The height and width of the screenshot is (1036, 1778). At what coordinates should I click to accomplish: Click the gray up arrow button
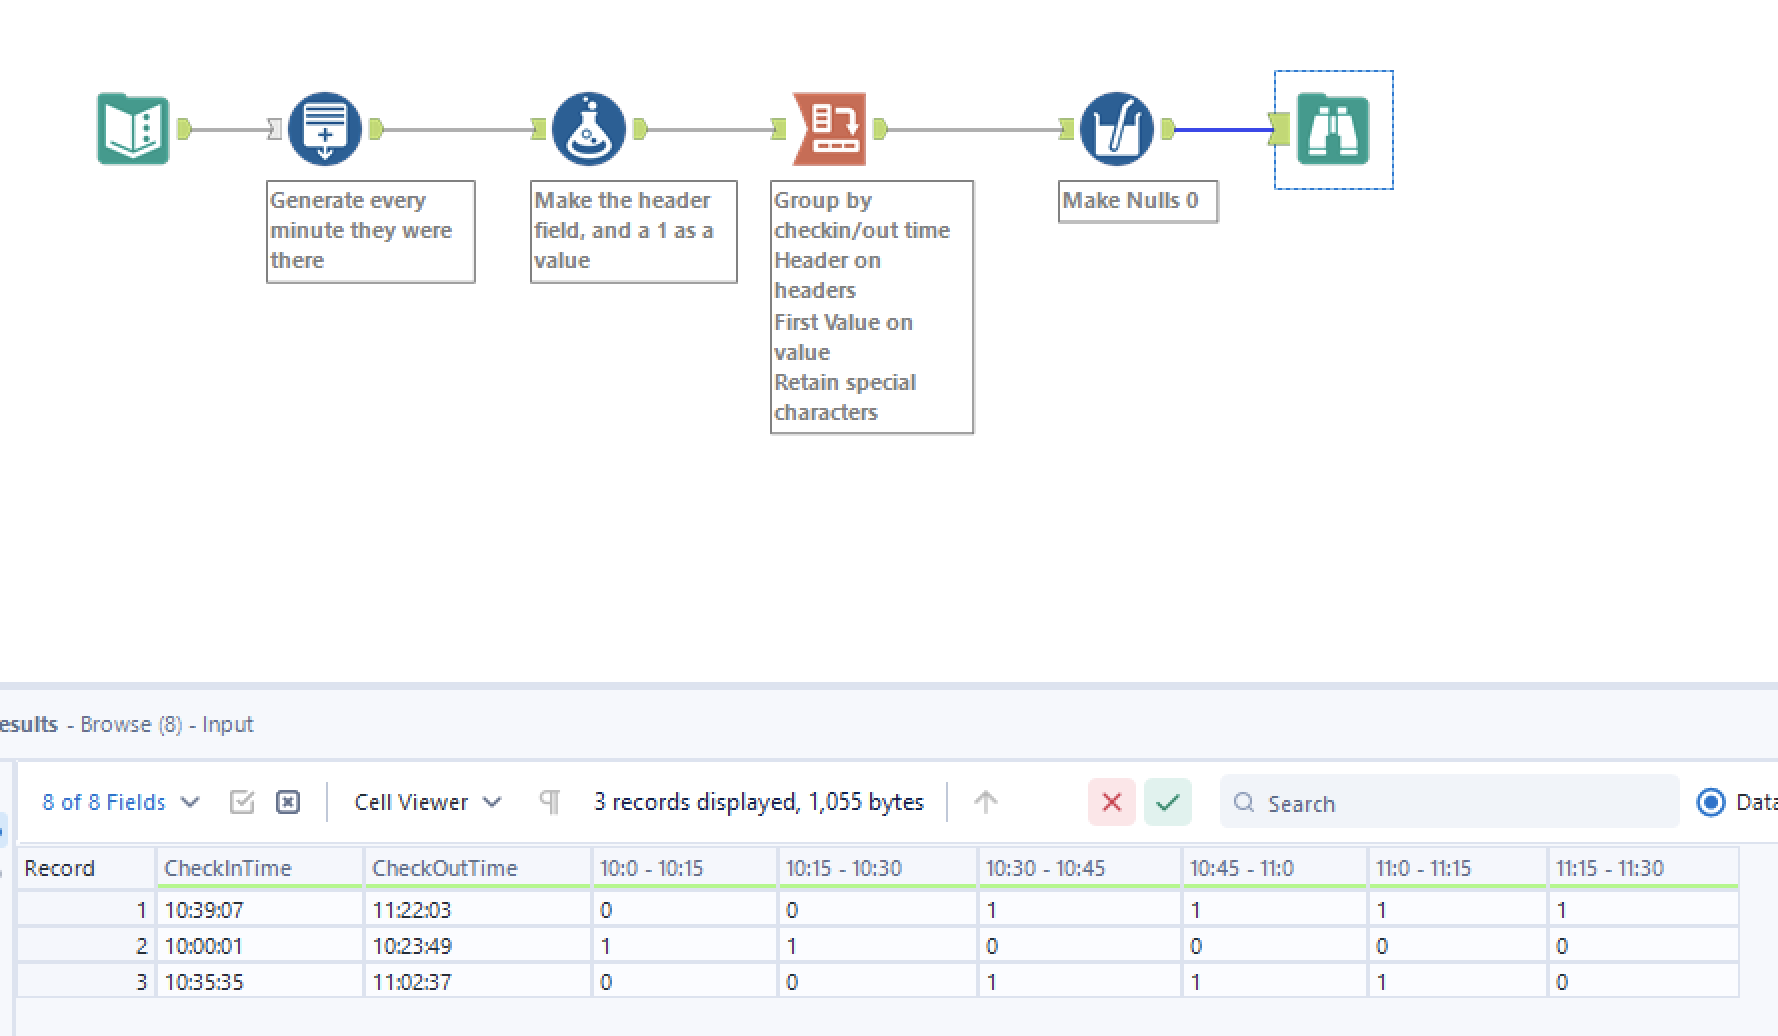(986, 801)
